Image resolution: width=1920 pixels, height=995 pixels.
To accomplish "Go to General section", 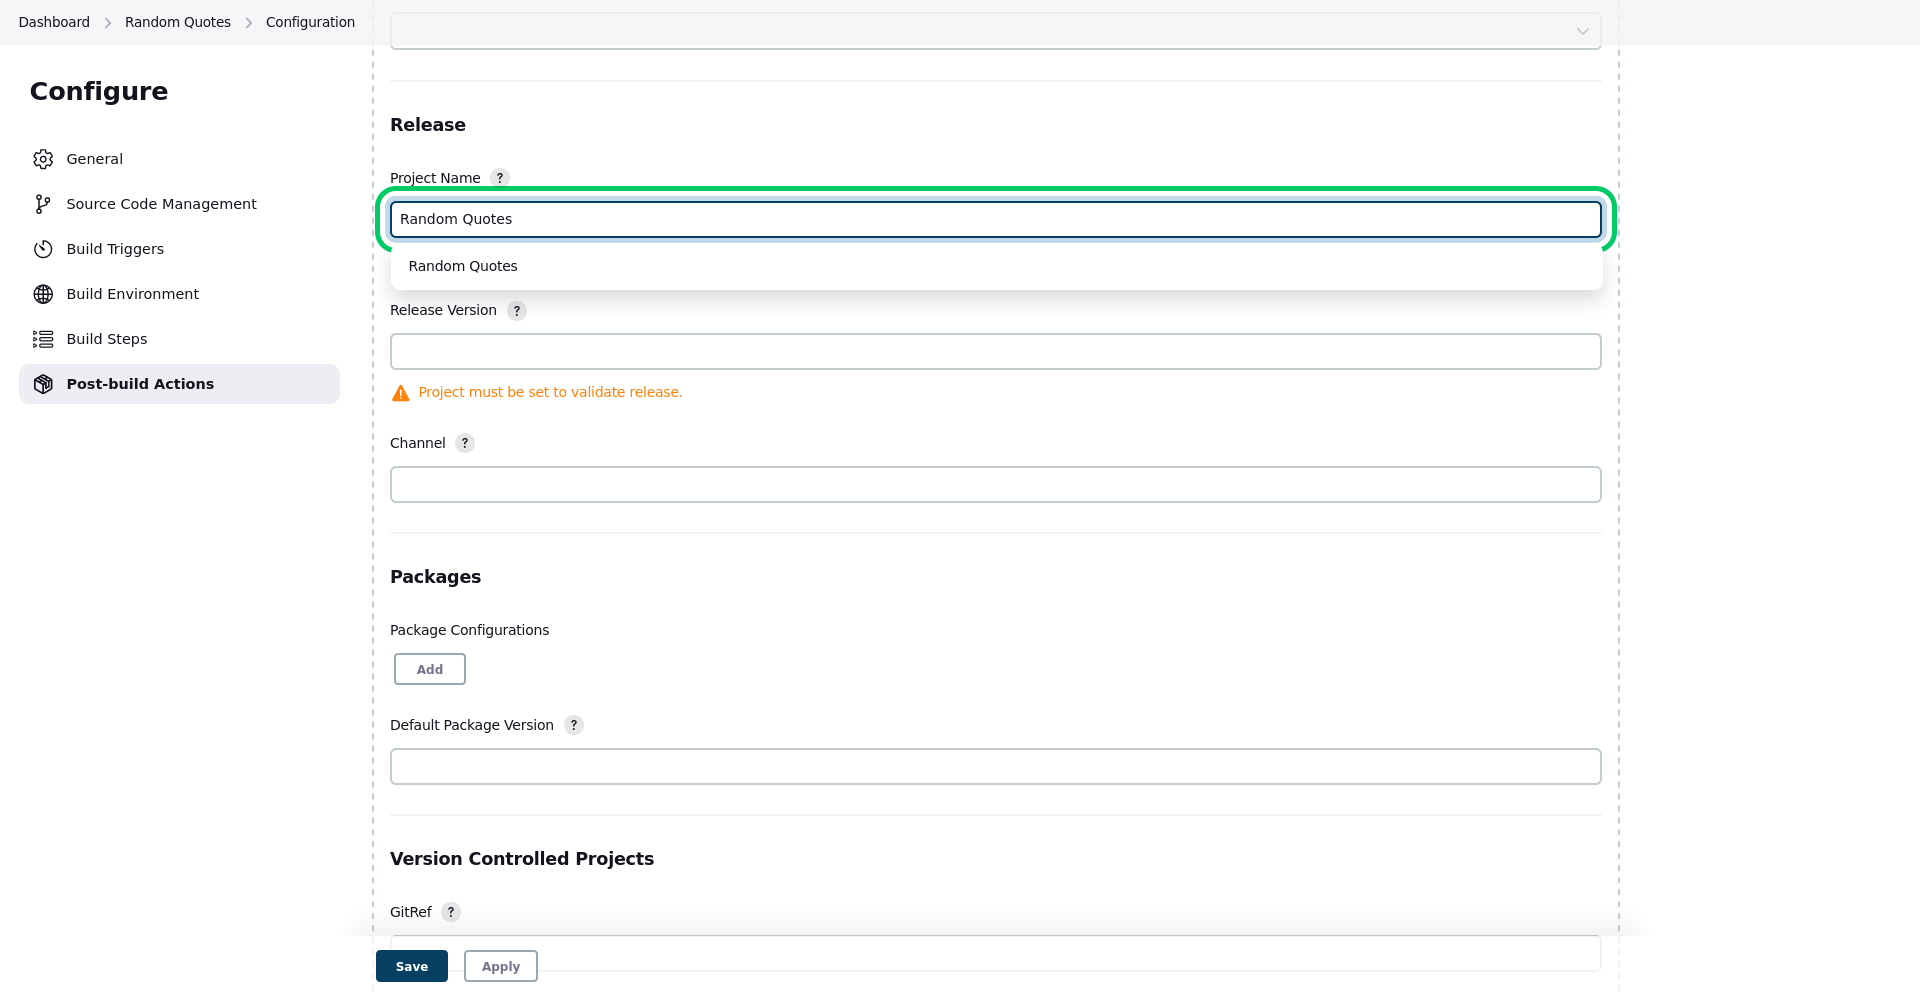I will (179, 159).
